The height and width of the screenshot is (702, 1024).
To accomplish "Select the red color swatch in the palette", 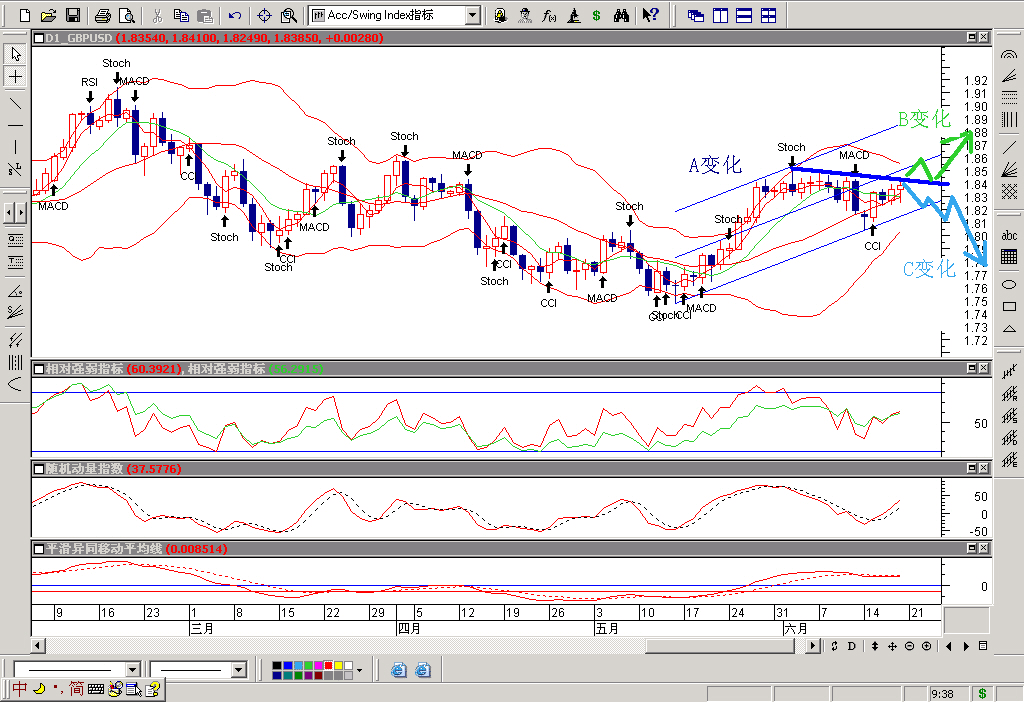I will (327, 664).
